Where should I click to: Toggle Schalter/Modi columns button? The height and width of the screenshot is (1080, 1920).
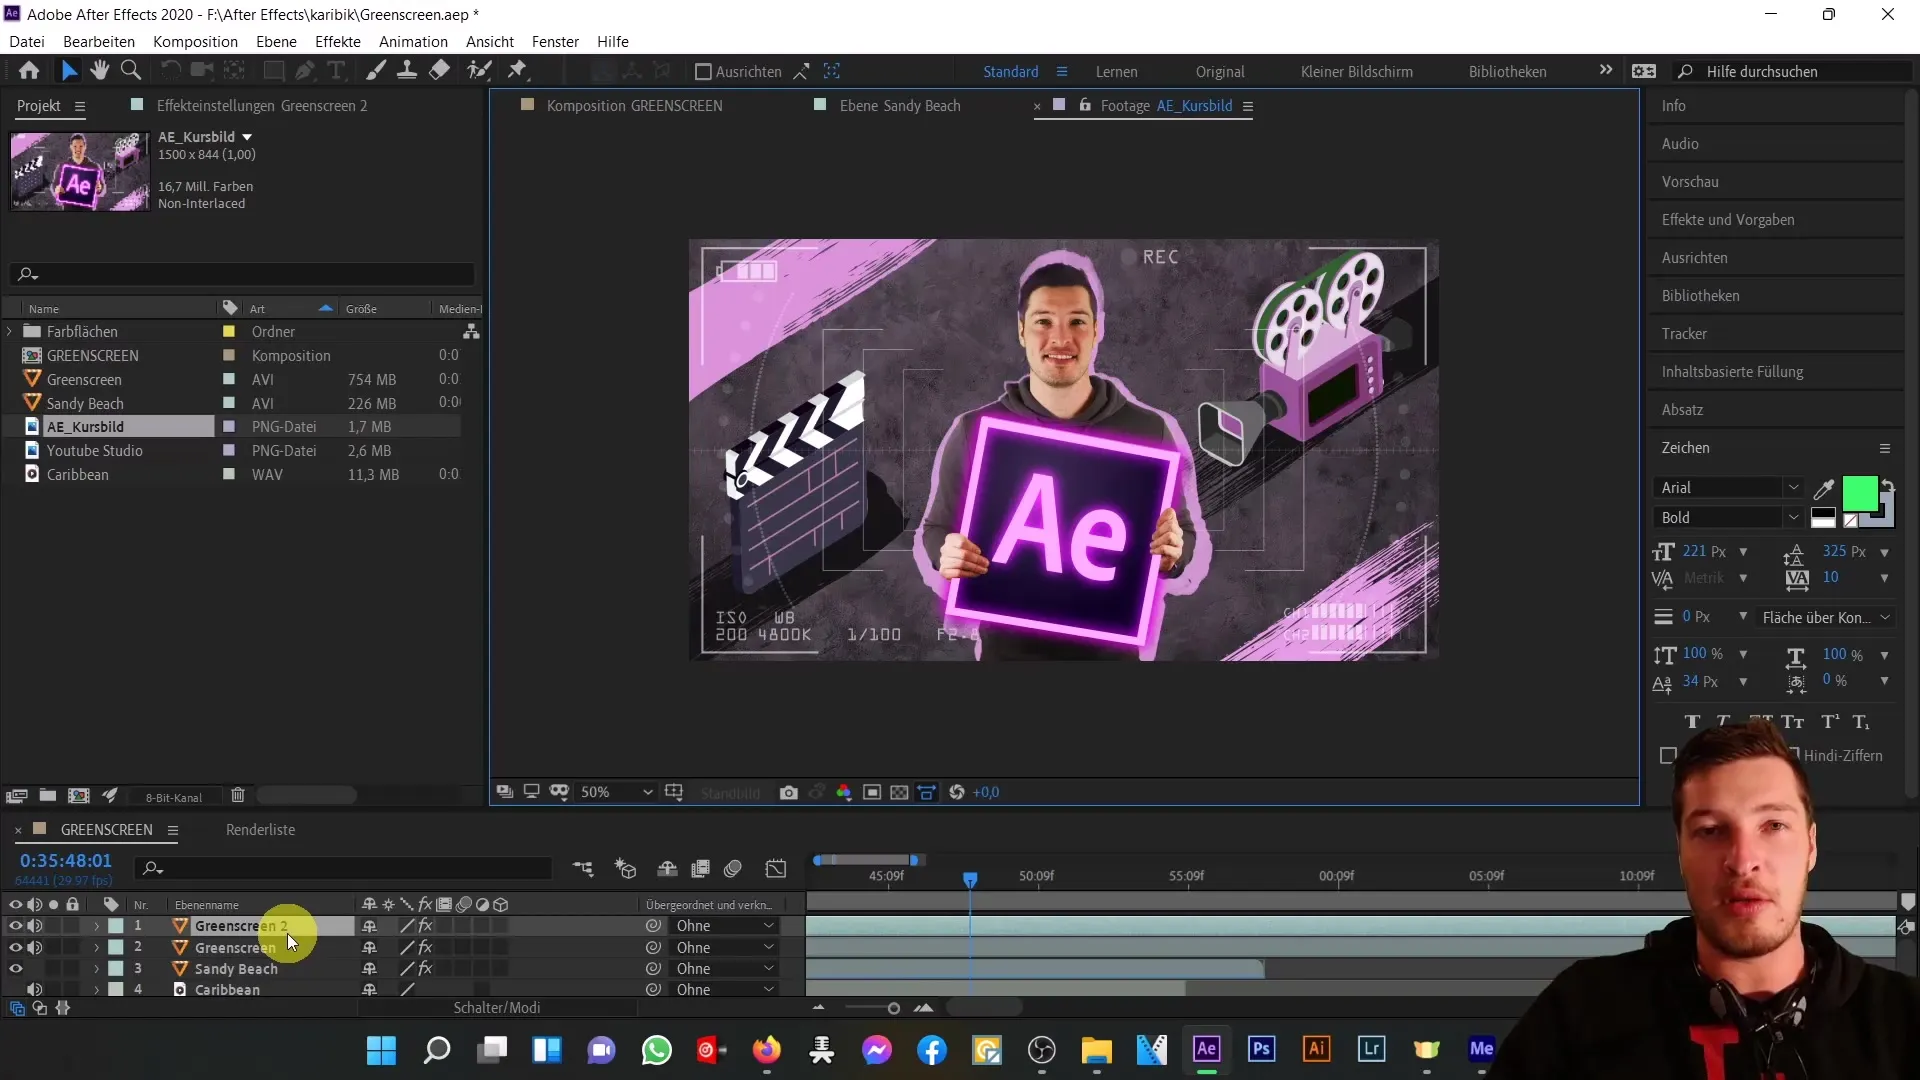pos(497,1008)
